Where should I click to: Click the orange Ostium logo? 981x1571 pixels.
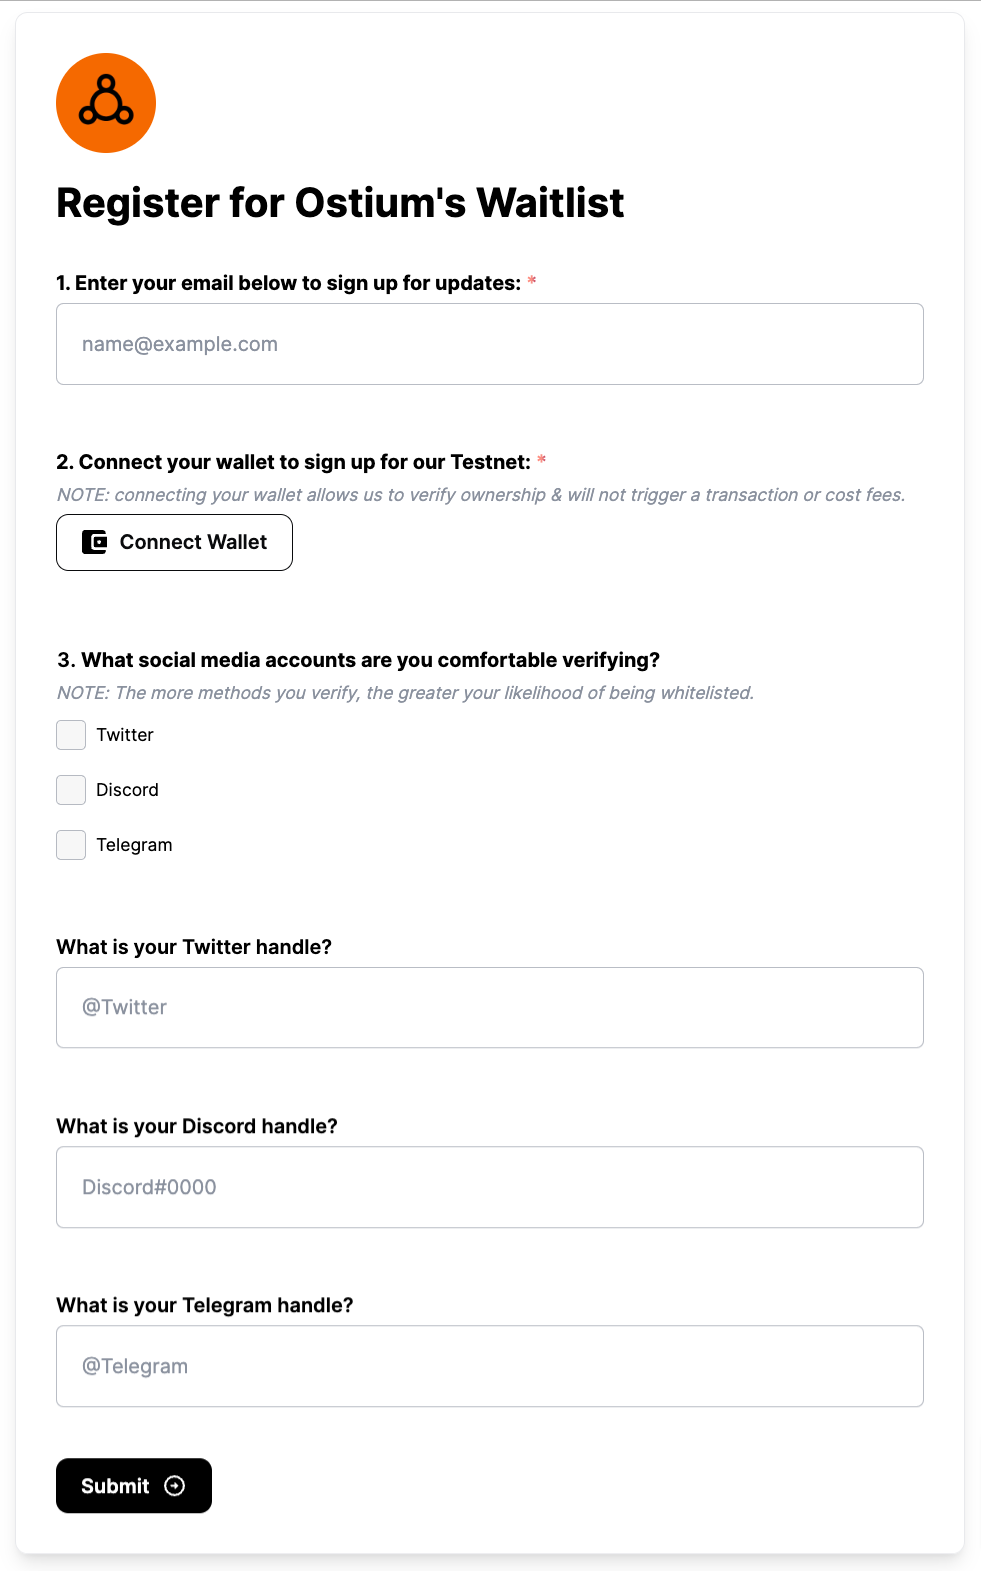[106, 103]
